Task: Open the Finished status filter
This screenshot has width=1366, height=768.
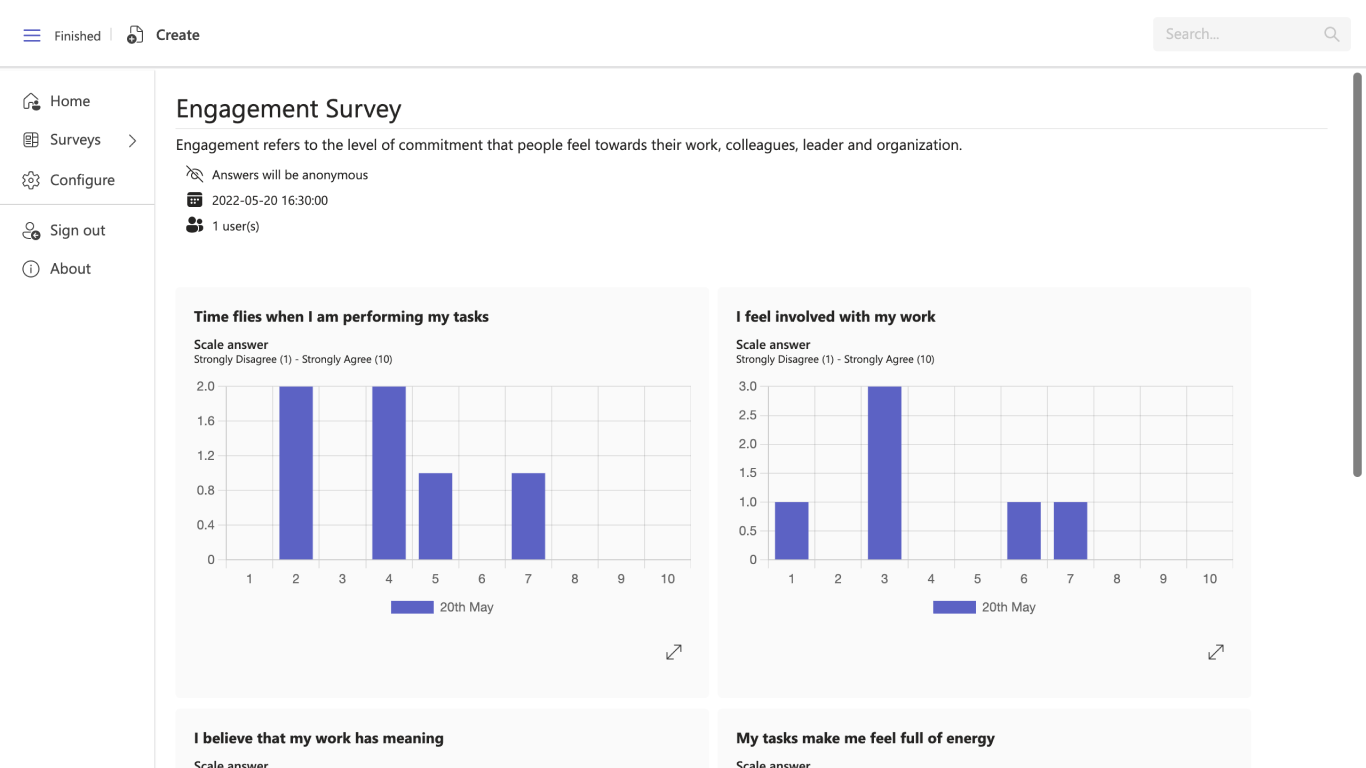Action: 77,36
